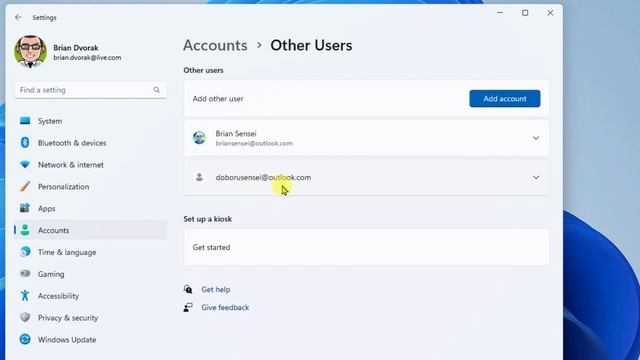Open Accessibility settings
This screenshot has height=360, width=640.
click(x=90, y=296)
